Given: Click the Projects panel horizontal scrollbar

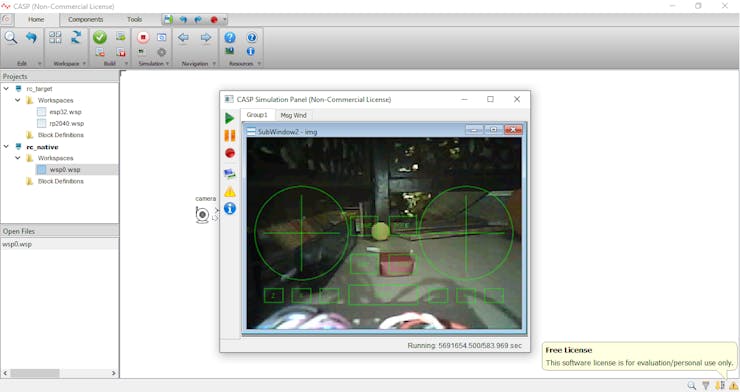Looking at the screenshot, I should 35,373.
